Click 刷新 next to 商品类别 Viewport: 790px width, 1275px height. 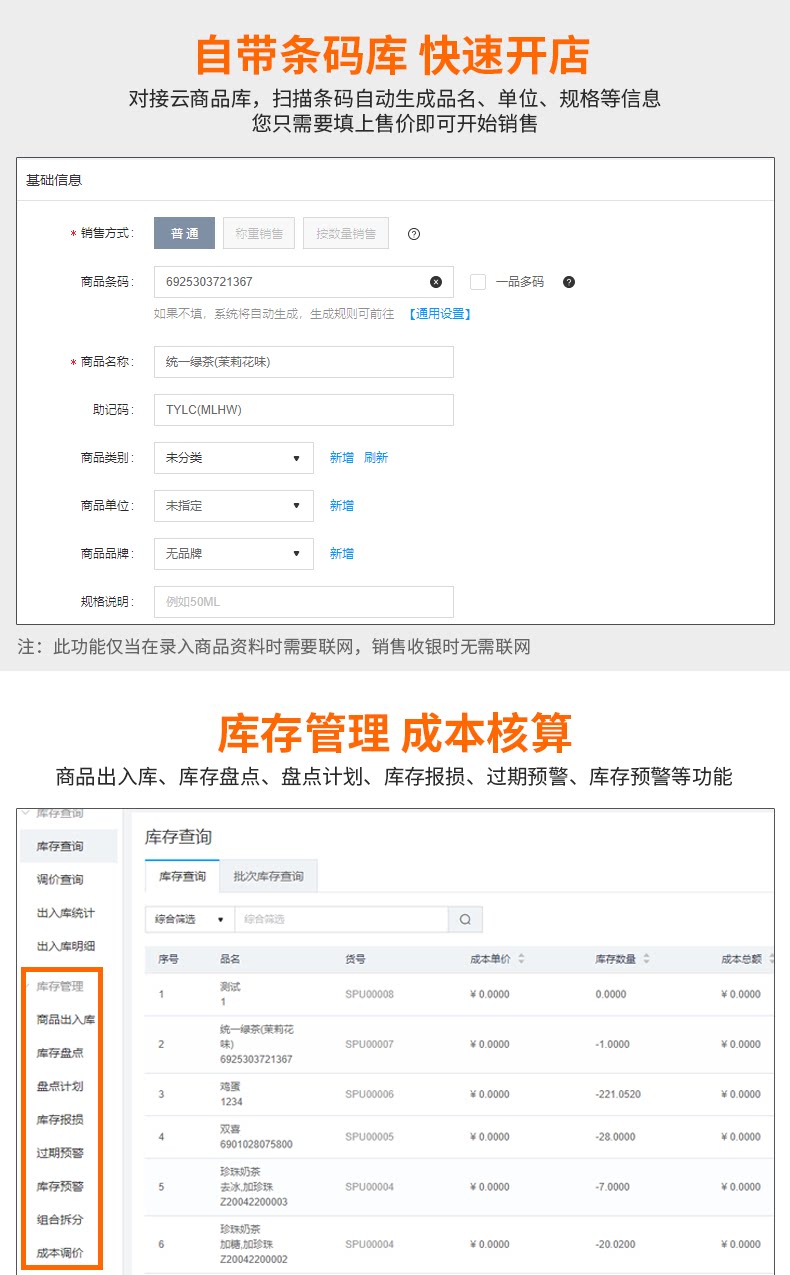(376, 458)
